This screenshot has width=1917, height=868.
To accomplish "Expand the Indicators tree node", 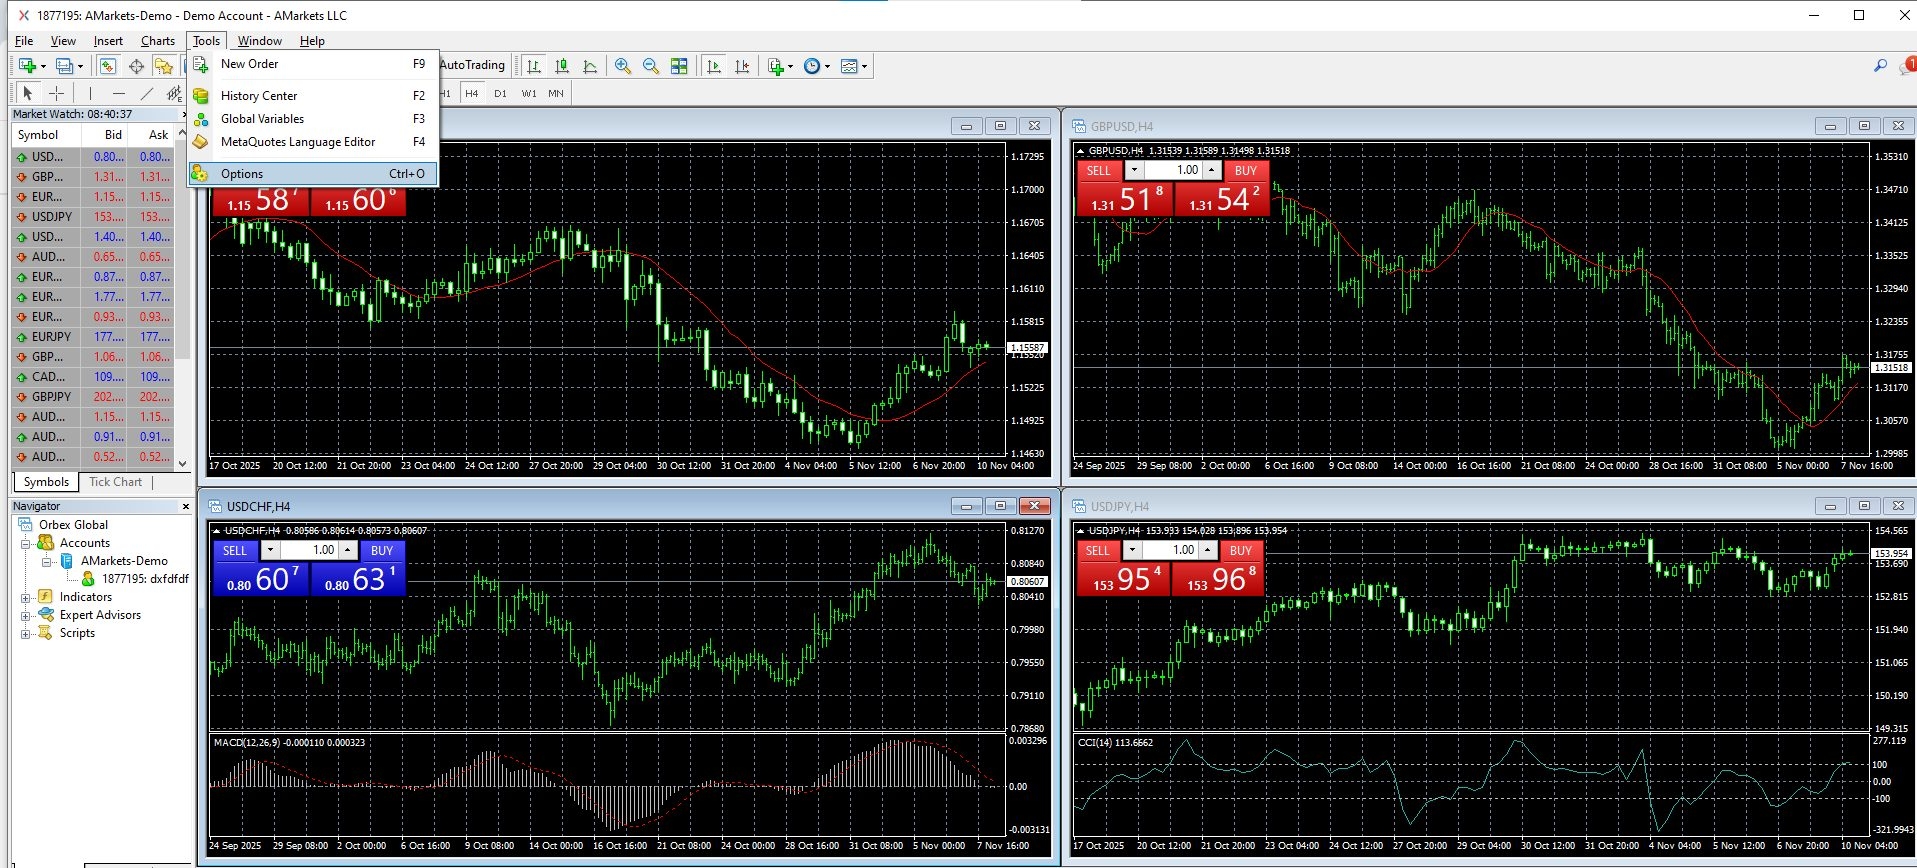I will (x=26, y=597).
